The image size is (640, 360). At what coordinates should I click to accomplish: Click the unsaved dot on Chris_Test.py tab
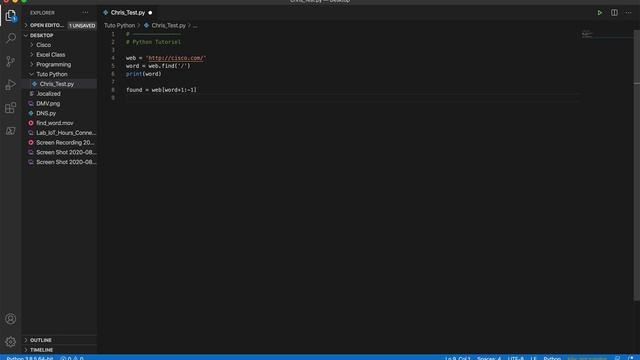click(150, 13)
